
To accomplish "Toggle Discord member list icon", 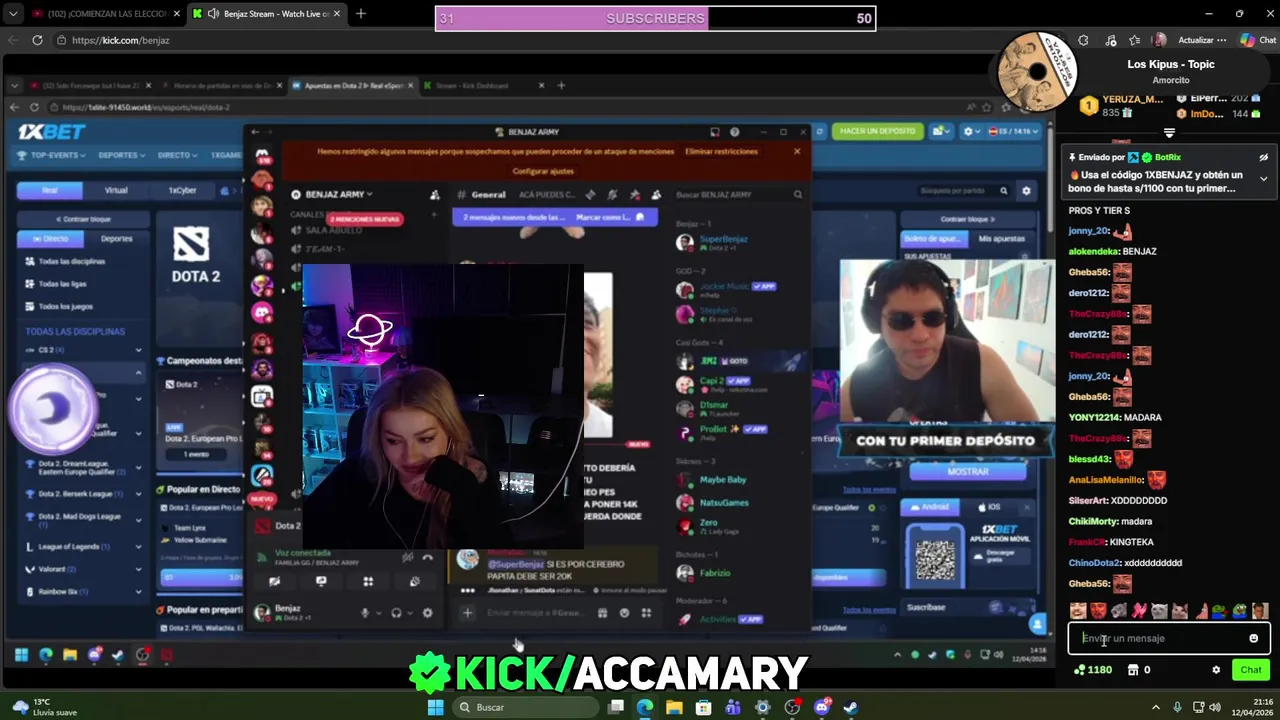I will [x=656, y=194].
